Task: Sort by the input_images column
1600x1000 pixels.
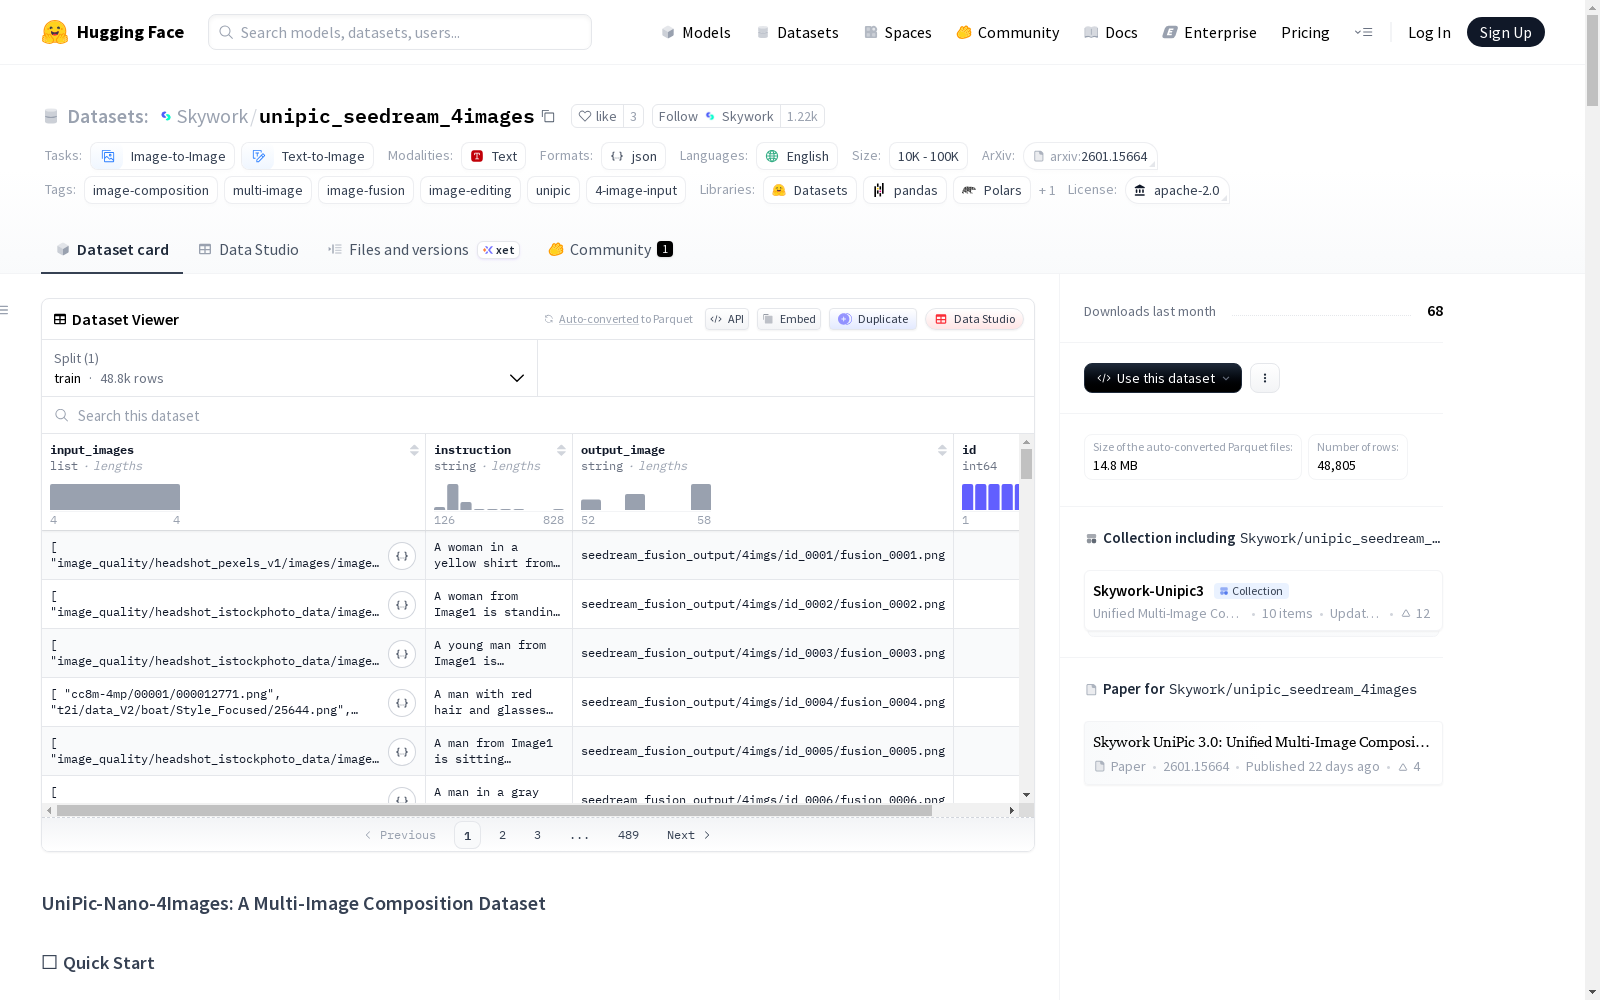Action: 414,450
